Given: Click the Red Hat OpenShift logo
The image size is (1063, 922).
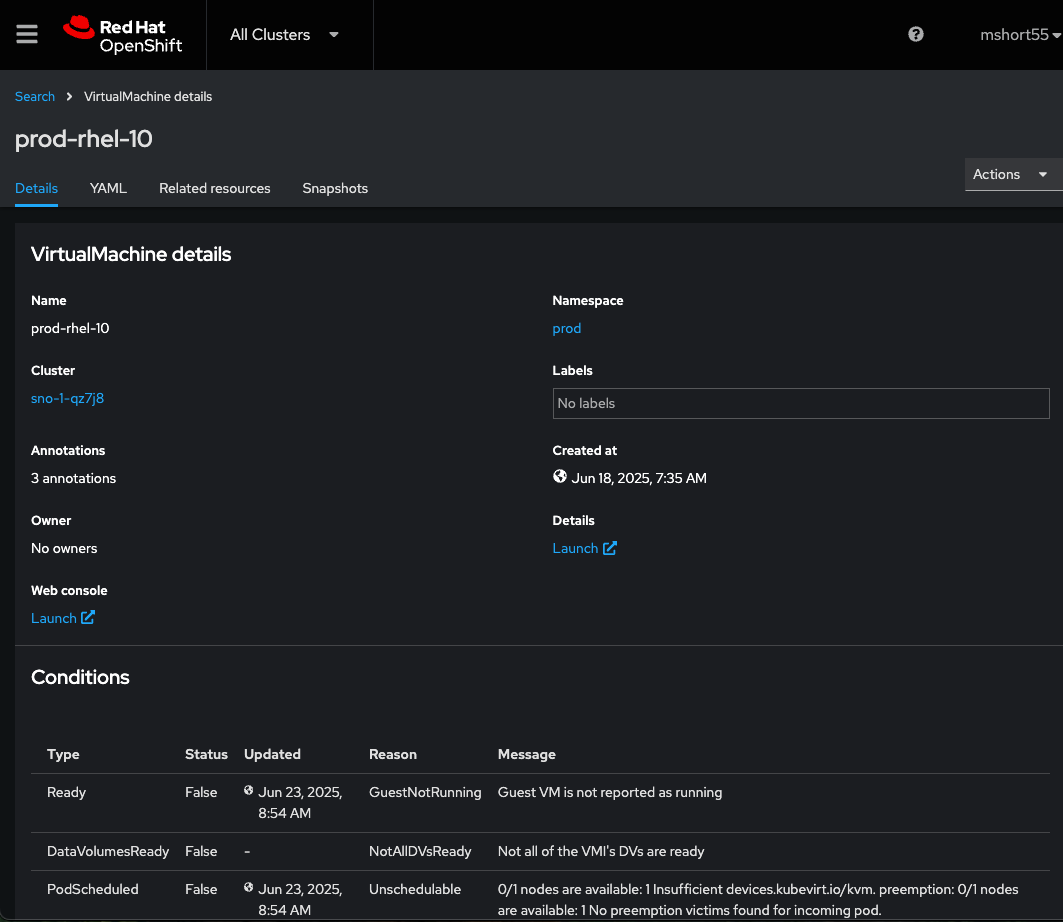Looking at the screenshot, I should point(123,34).
